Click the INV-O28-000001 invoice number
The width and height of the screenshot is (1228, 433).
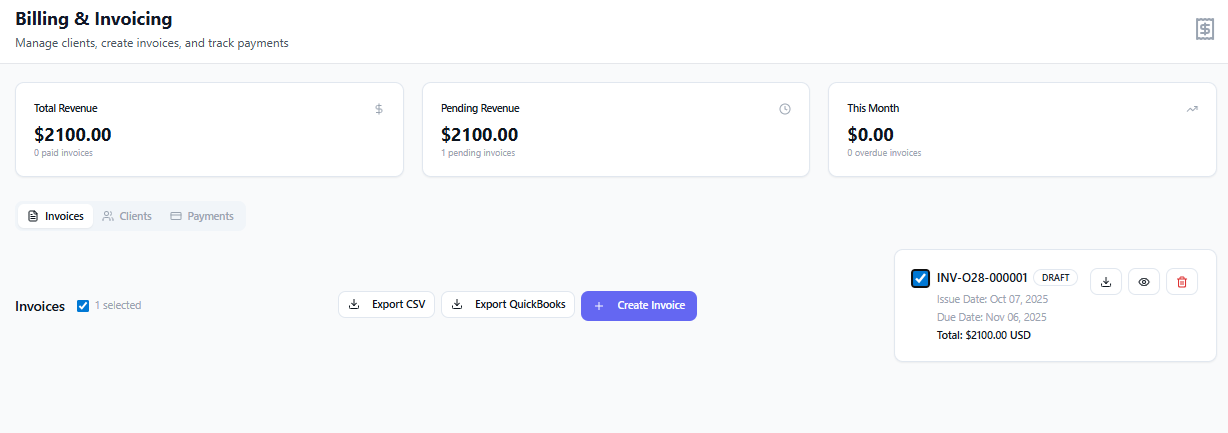[982, 278]
